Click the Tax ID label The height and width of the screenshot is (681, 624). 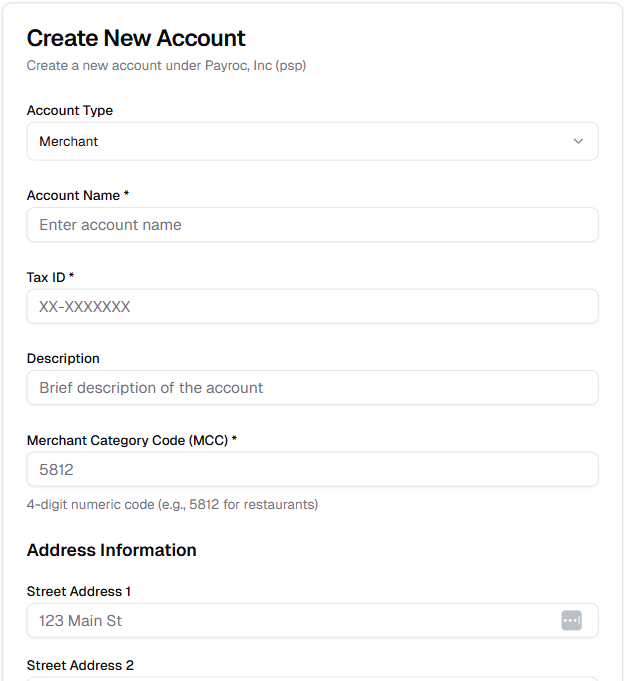point(46,277)
